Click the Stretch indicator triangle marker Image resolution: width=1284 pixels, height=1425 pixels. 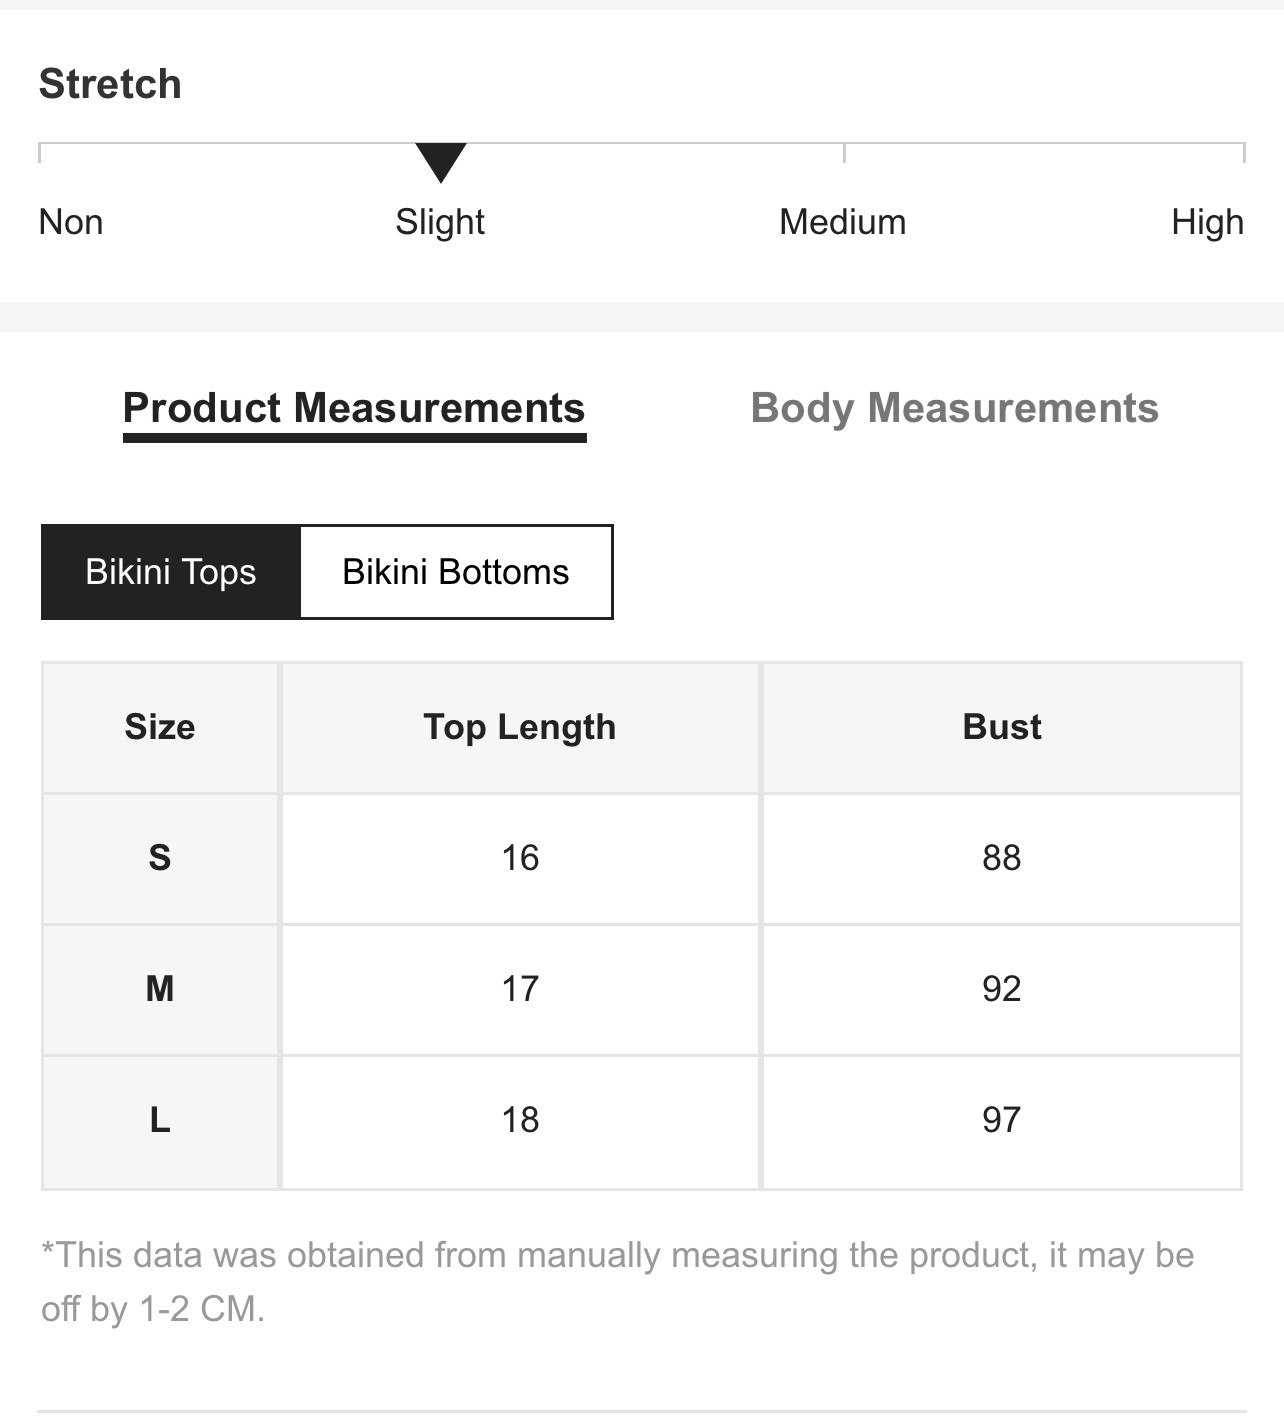(x=441, y=162)
